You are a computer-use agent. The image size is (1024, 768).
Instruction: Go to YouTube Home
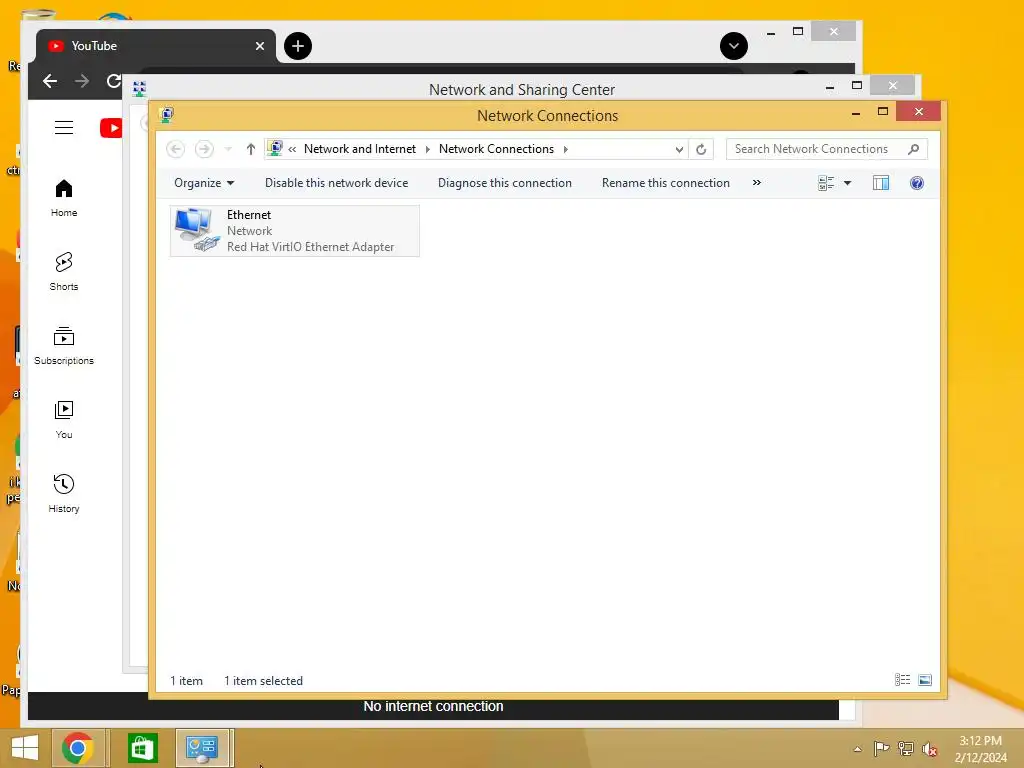[64, 198]
